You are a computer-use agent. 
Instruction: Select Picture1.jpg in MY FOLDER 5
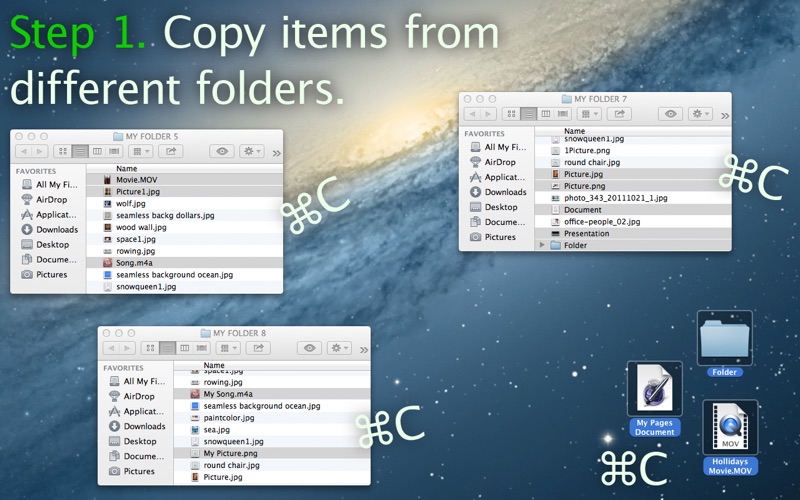coord(185,192)
